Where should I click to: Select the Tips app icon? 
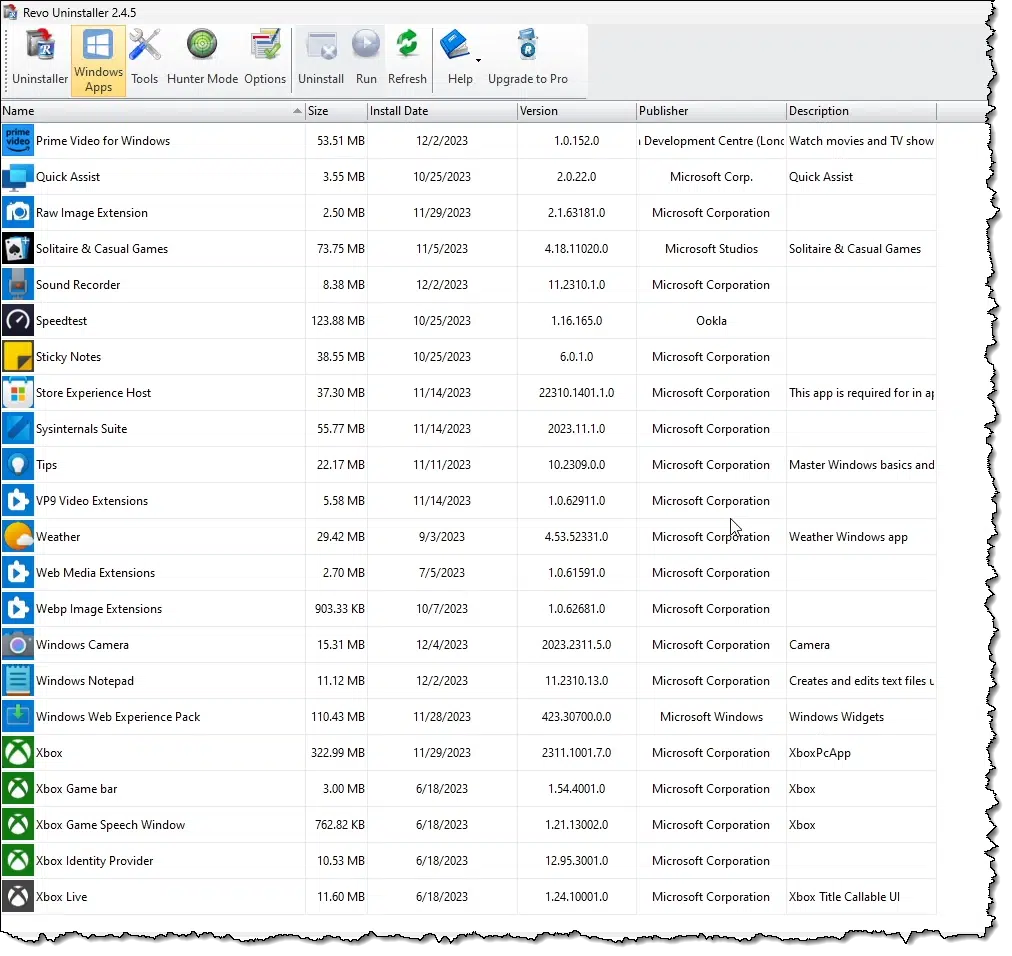18,465
